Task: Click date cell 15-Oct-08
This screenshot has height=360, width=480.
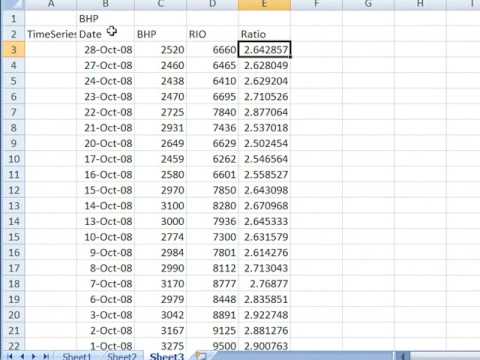Action: (106, 190)
